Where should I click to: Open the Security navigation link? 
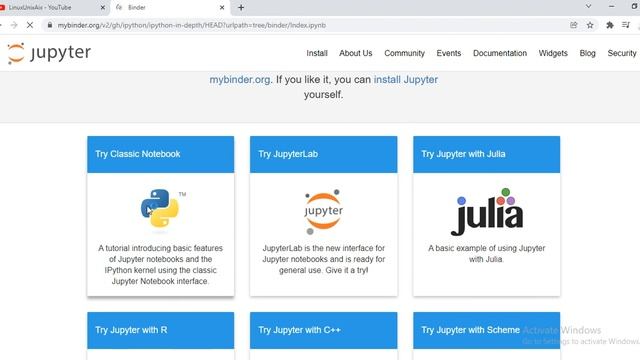pyautogui.click(x=622, y=53)
